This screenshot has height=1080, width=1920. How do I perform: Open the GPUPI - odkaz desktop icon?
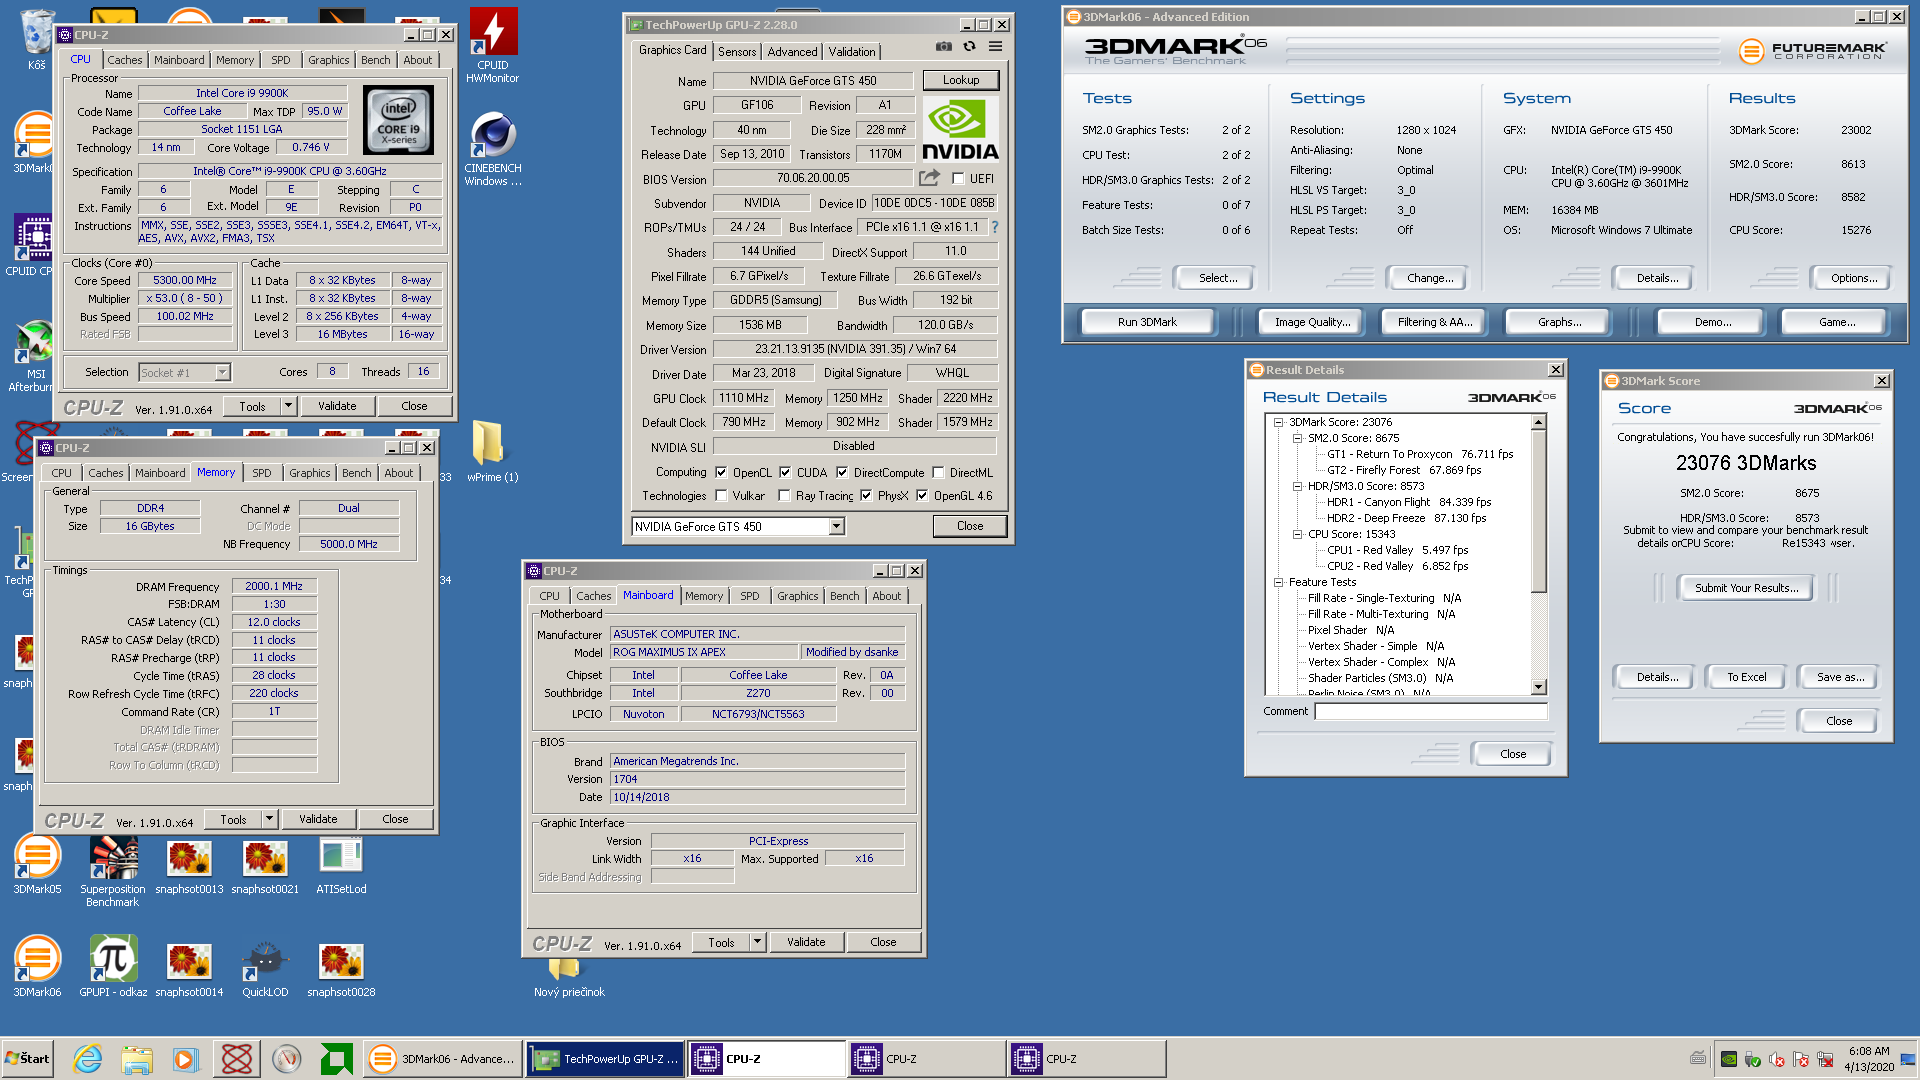[113, 967]
